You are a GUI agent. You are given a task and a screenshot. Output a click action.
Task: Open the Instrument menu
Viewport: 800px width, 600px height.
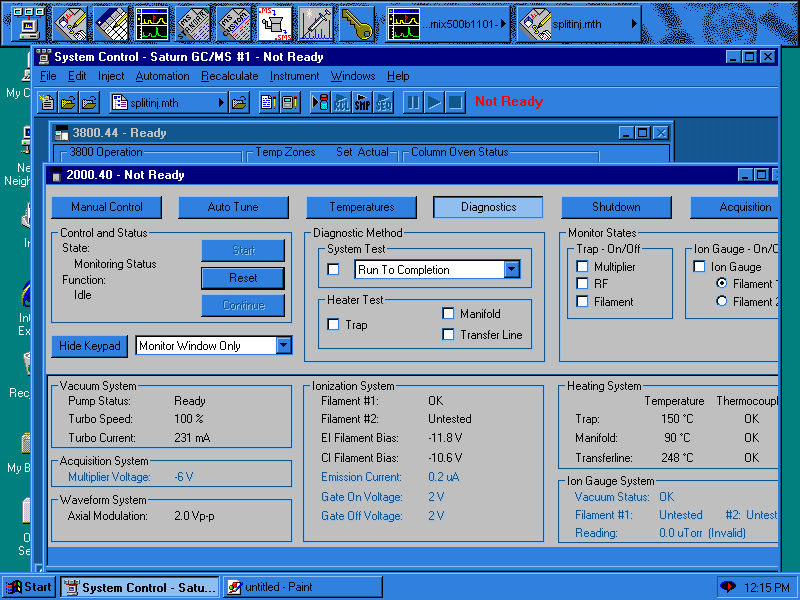pos(294,76)
